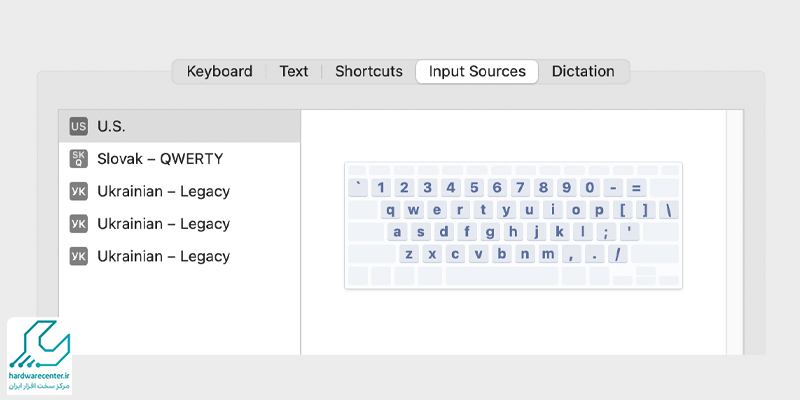Image resolution: width=800 pixels, height=400 pixels.
Task: Select the Input Sources tab
Action: point(477,72)
